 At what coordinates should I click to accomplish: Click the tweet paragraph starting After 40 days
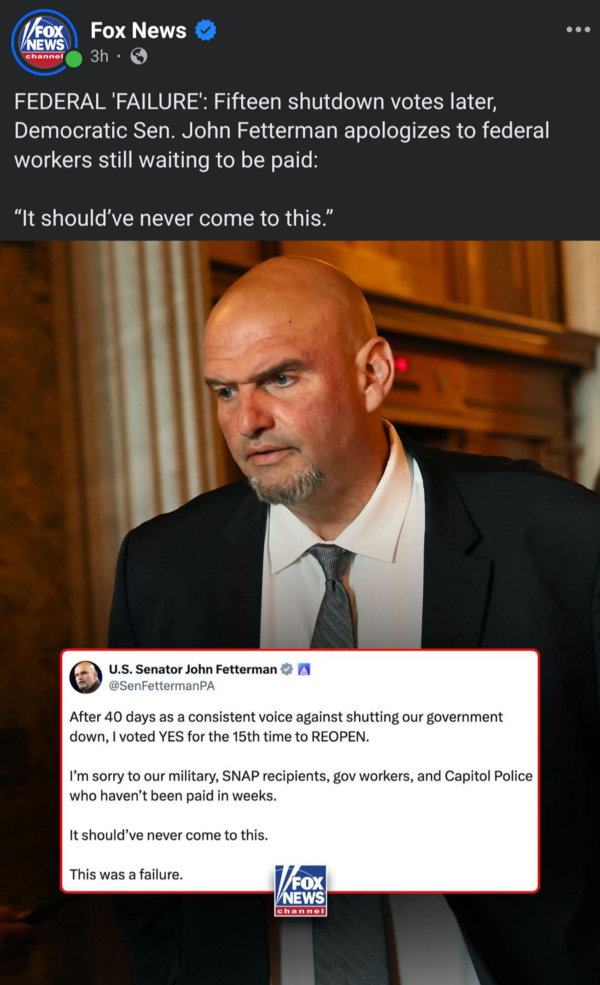[286, 727]
